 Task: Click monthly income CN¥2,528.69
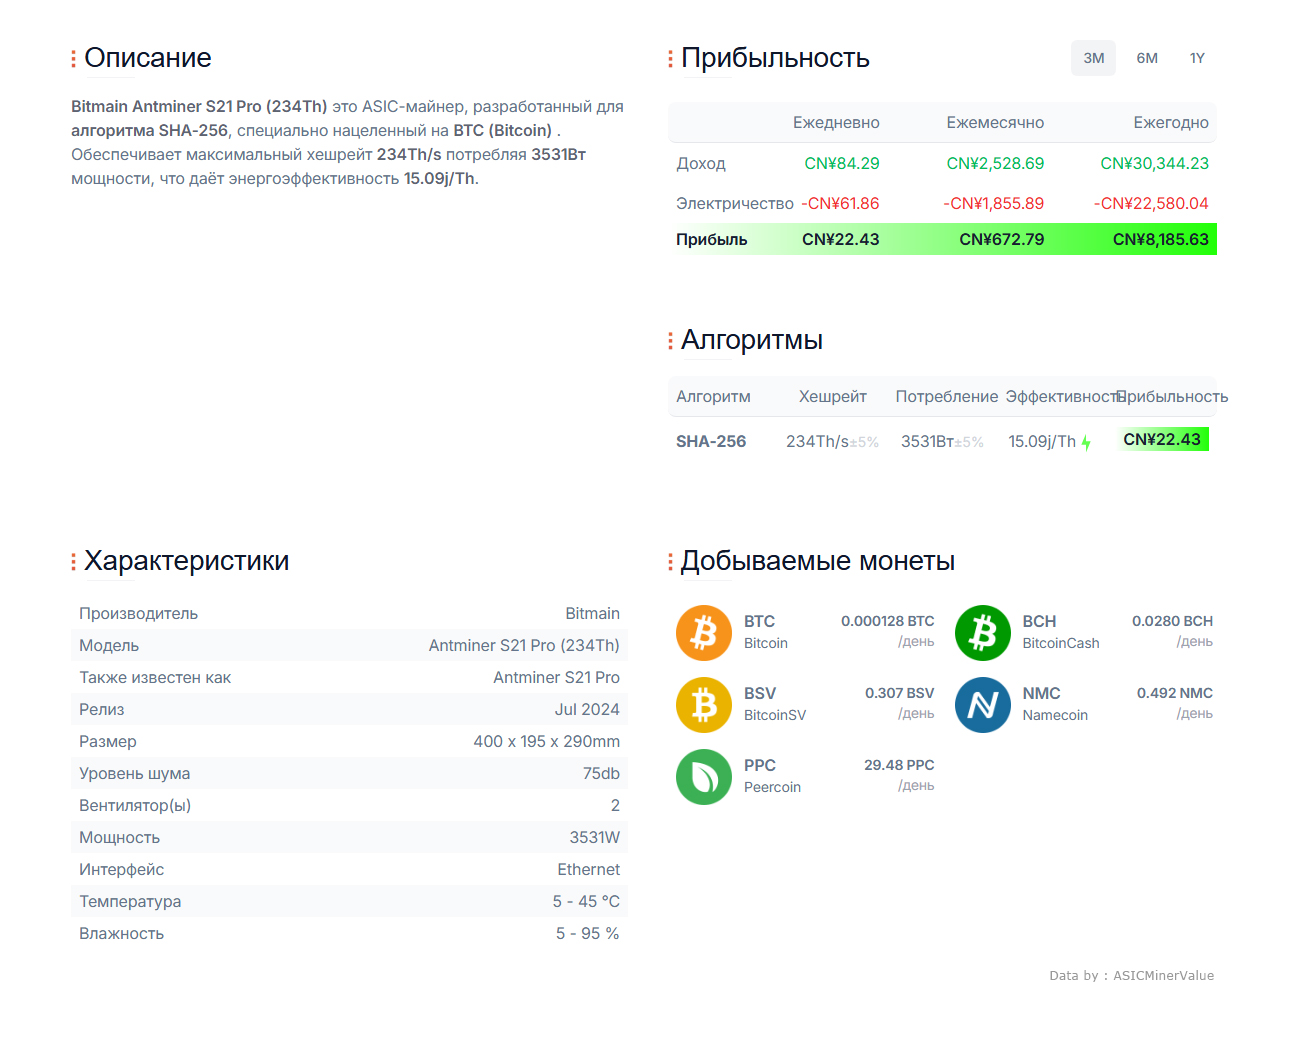[995, 163]
